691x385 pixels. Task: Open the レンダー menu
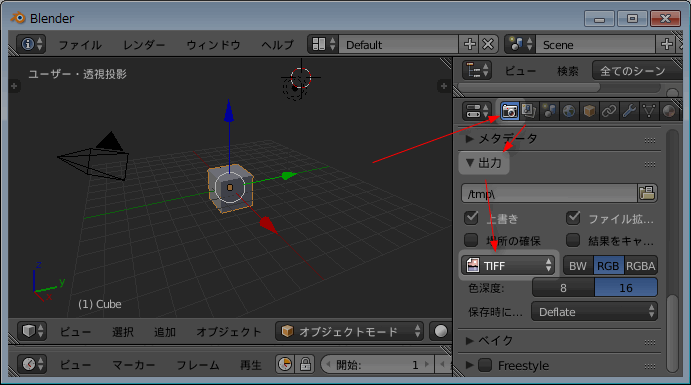tap(144, 45)
